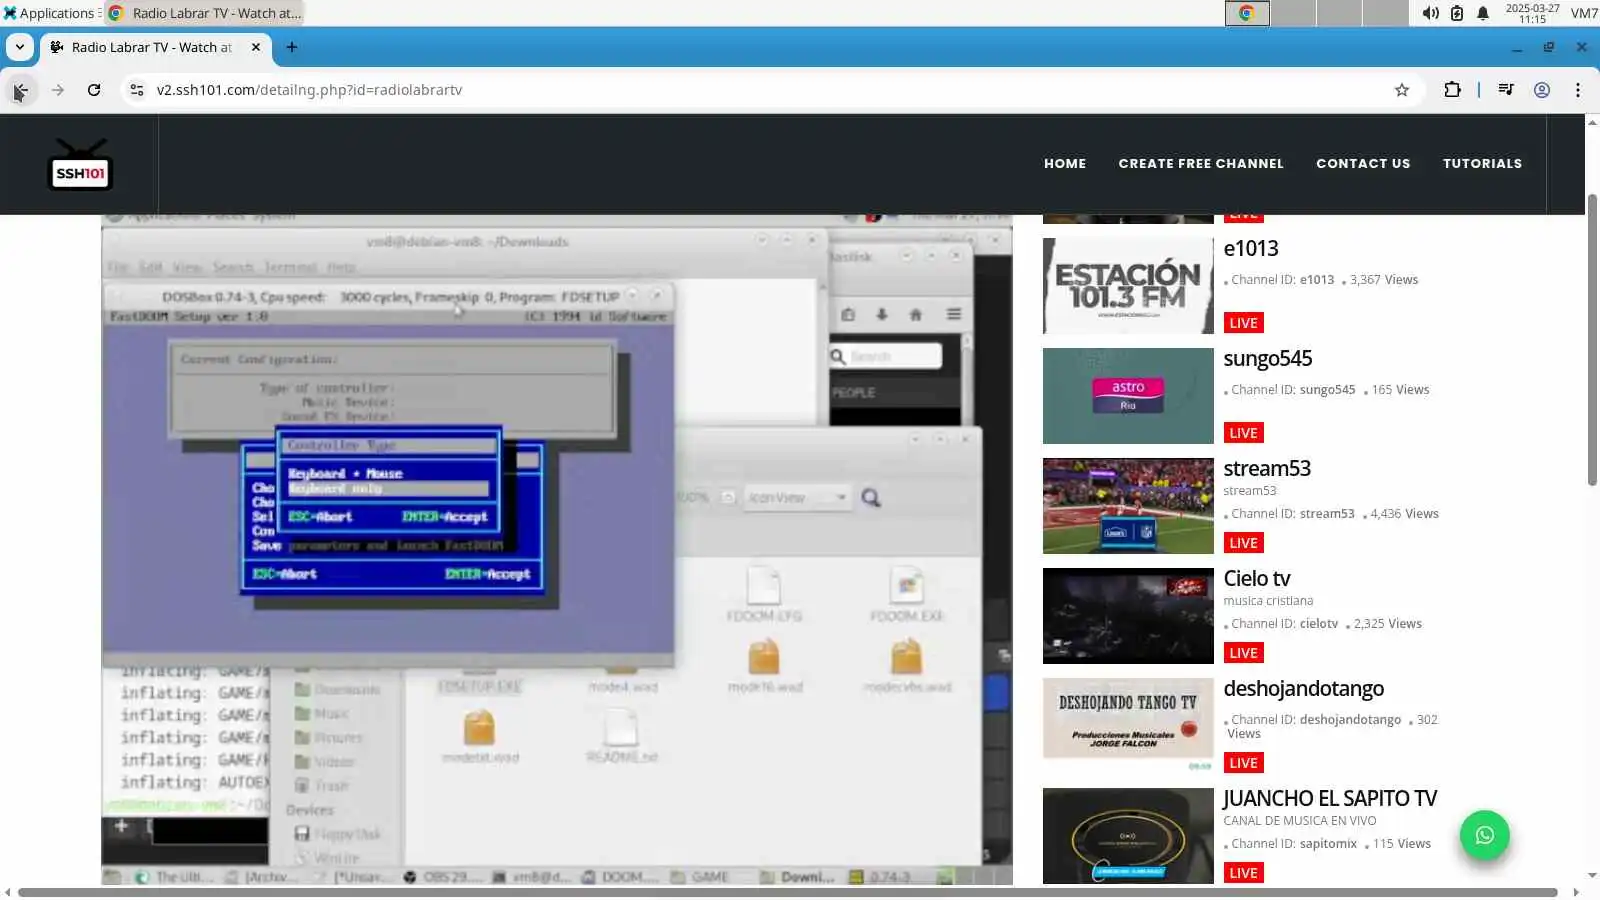Click the Chrome icon in the top panel
Screen dimensions: 1600x900
[x=1247, y=13]
